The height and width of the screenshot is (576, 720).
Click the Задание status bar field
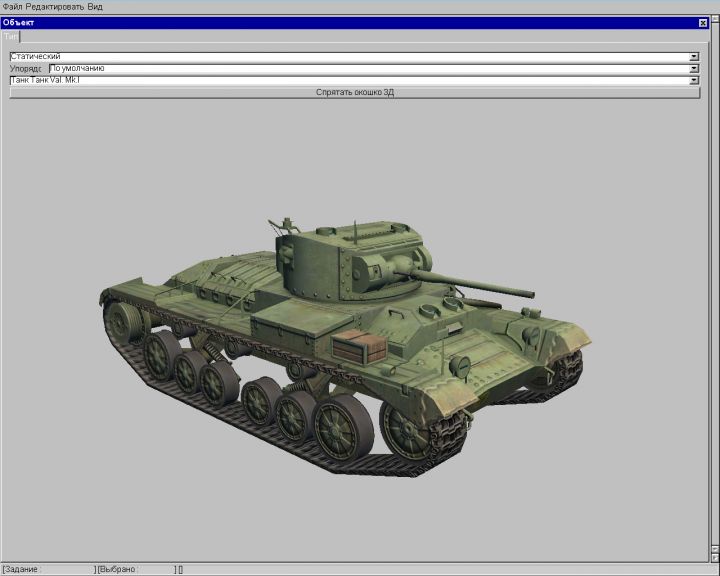(x=50, y=569)
